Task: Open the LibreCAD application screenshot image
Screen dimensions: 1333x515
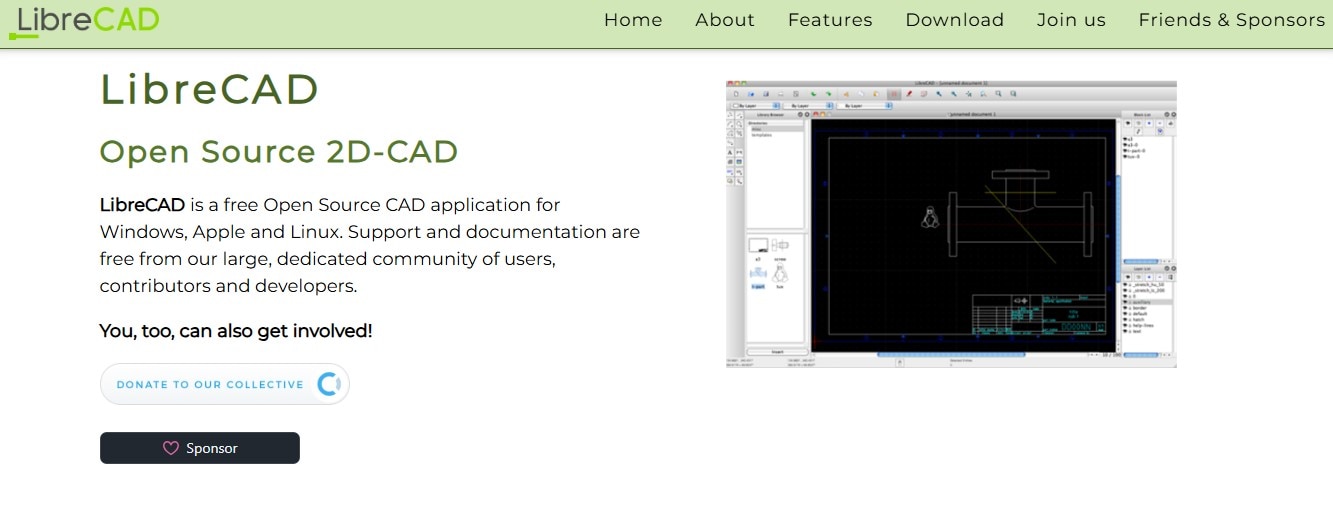Action: (951, 224)
